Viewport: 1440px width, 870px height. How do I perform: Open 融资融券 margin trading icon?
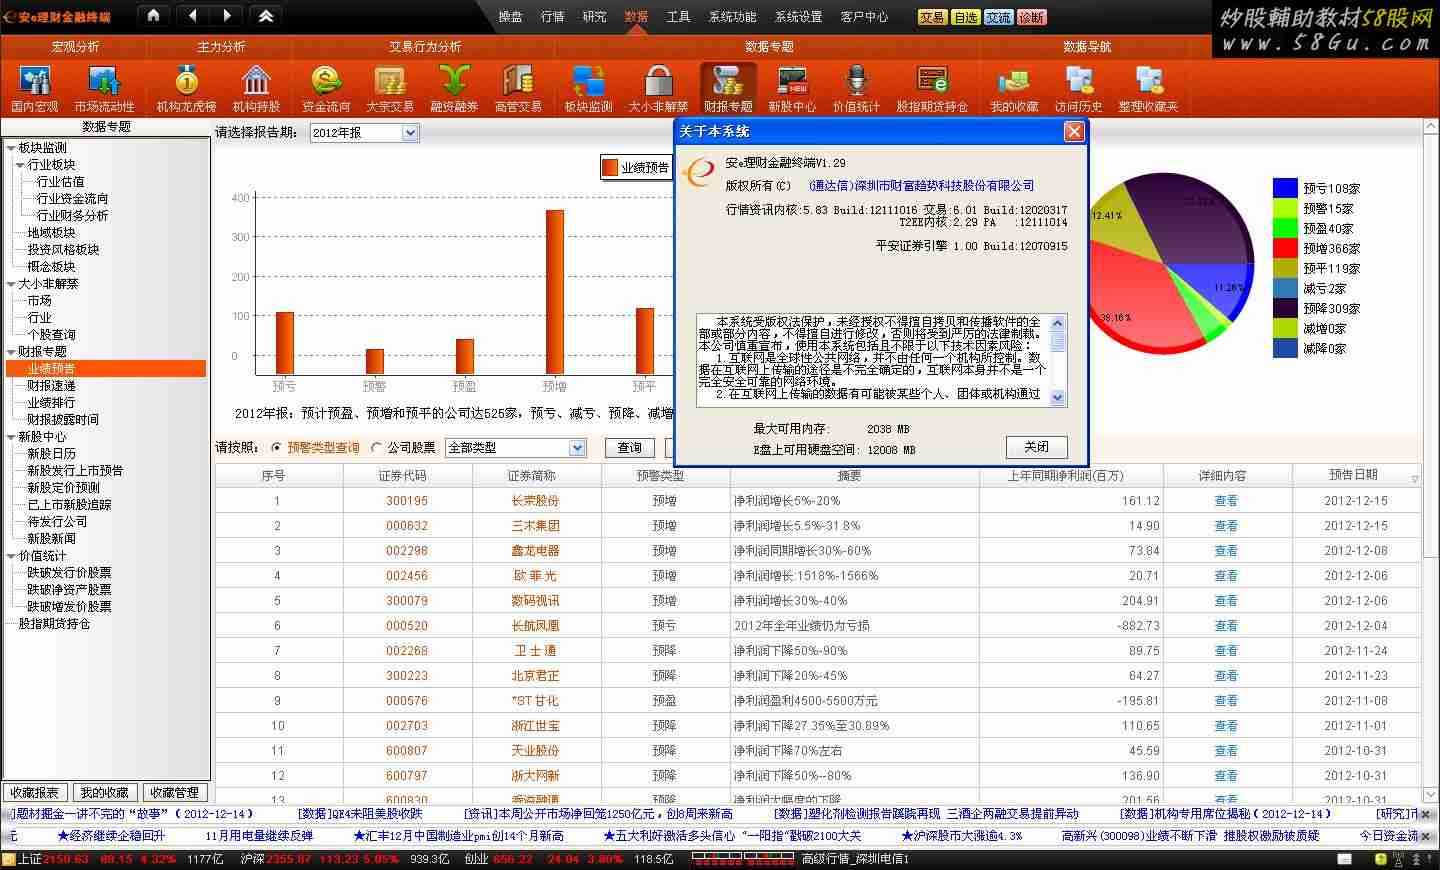454,87
